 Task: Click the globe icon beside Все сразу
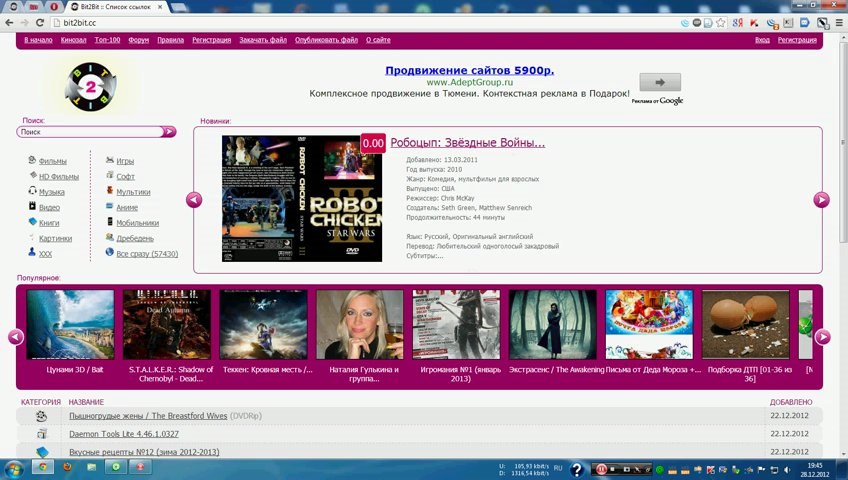click(x=109, y=253)
